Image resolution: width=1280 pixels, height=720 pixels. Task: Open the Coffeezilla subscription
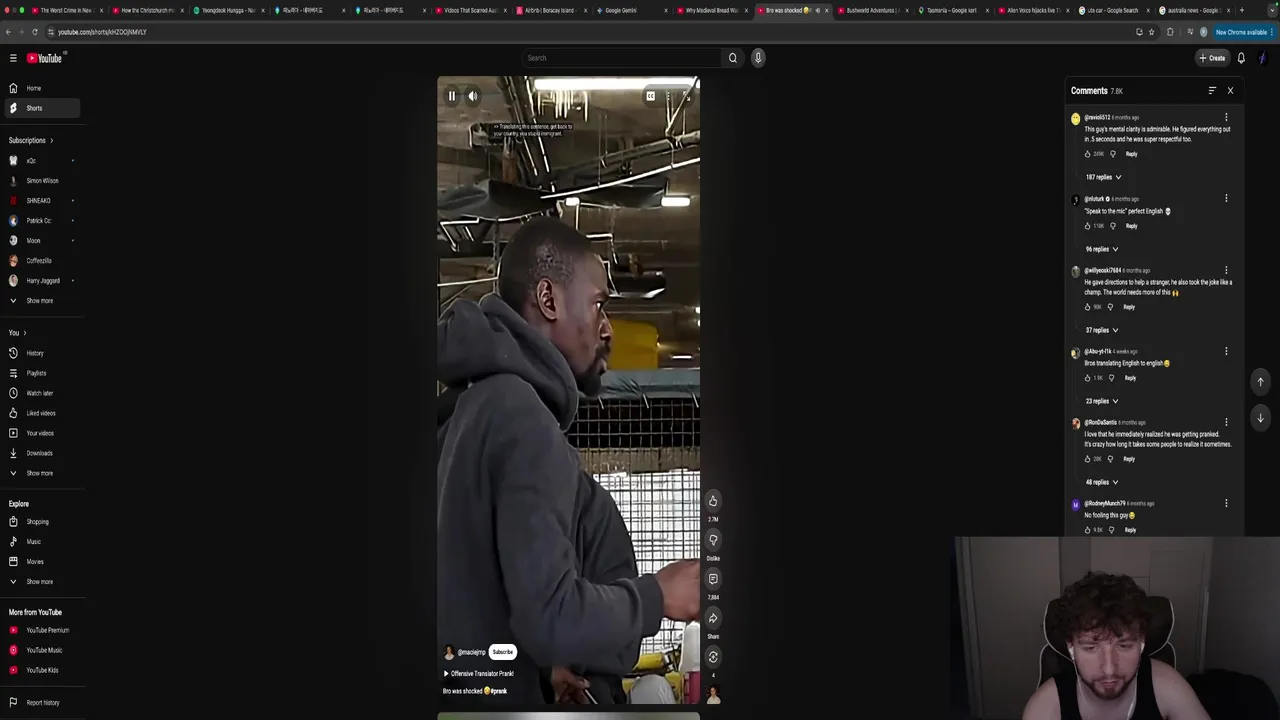pos(40,261)
